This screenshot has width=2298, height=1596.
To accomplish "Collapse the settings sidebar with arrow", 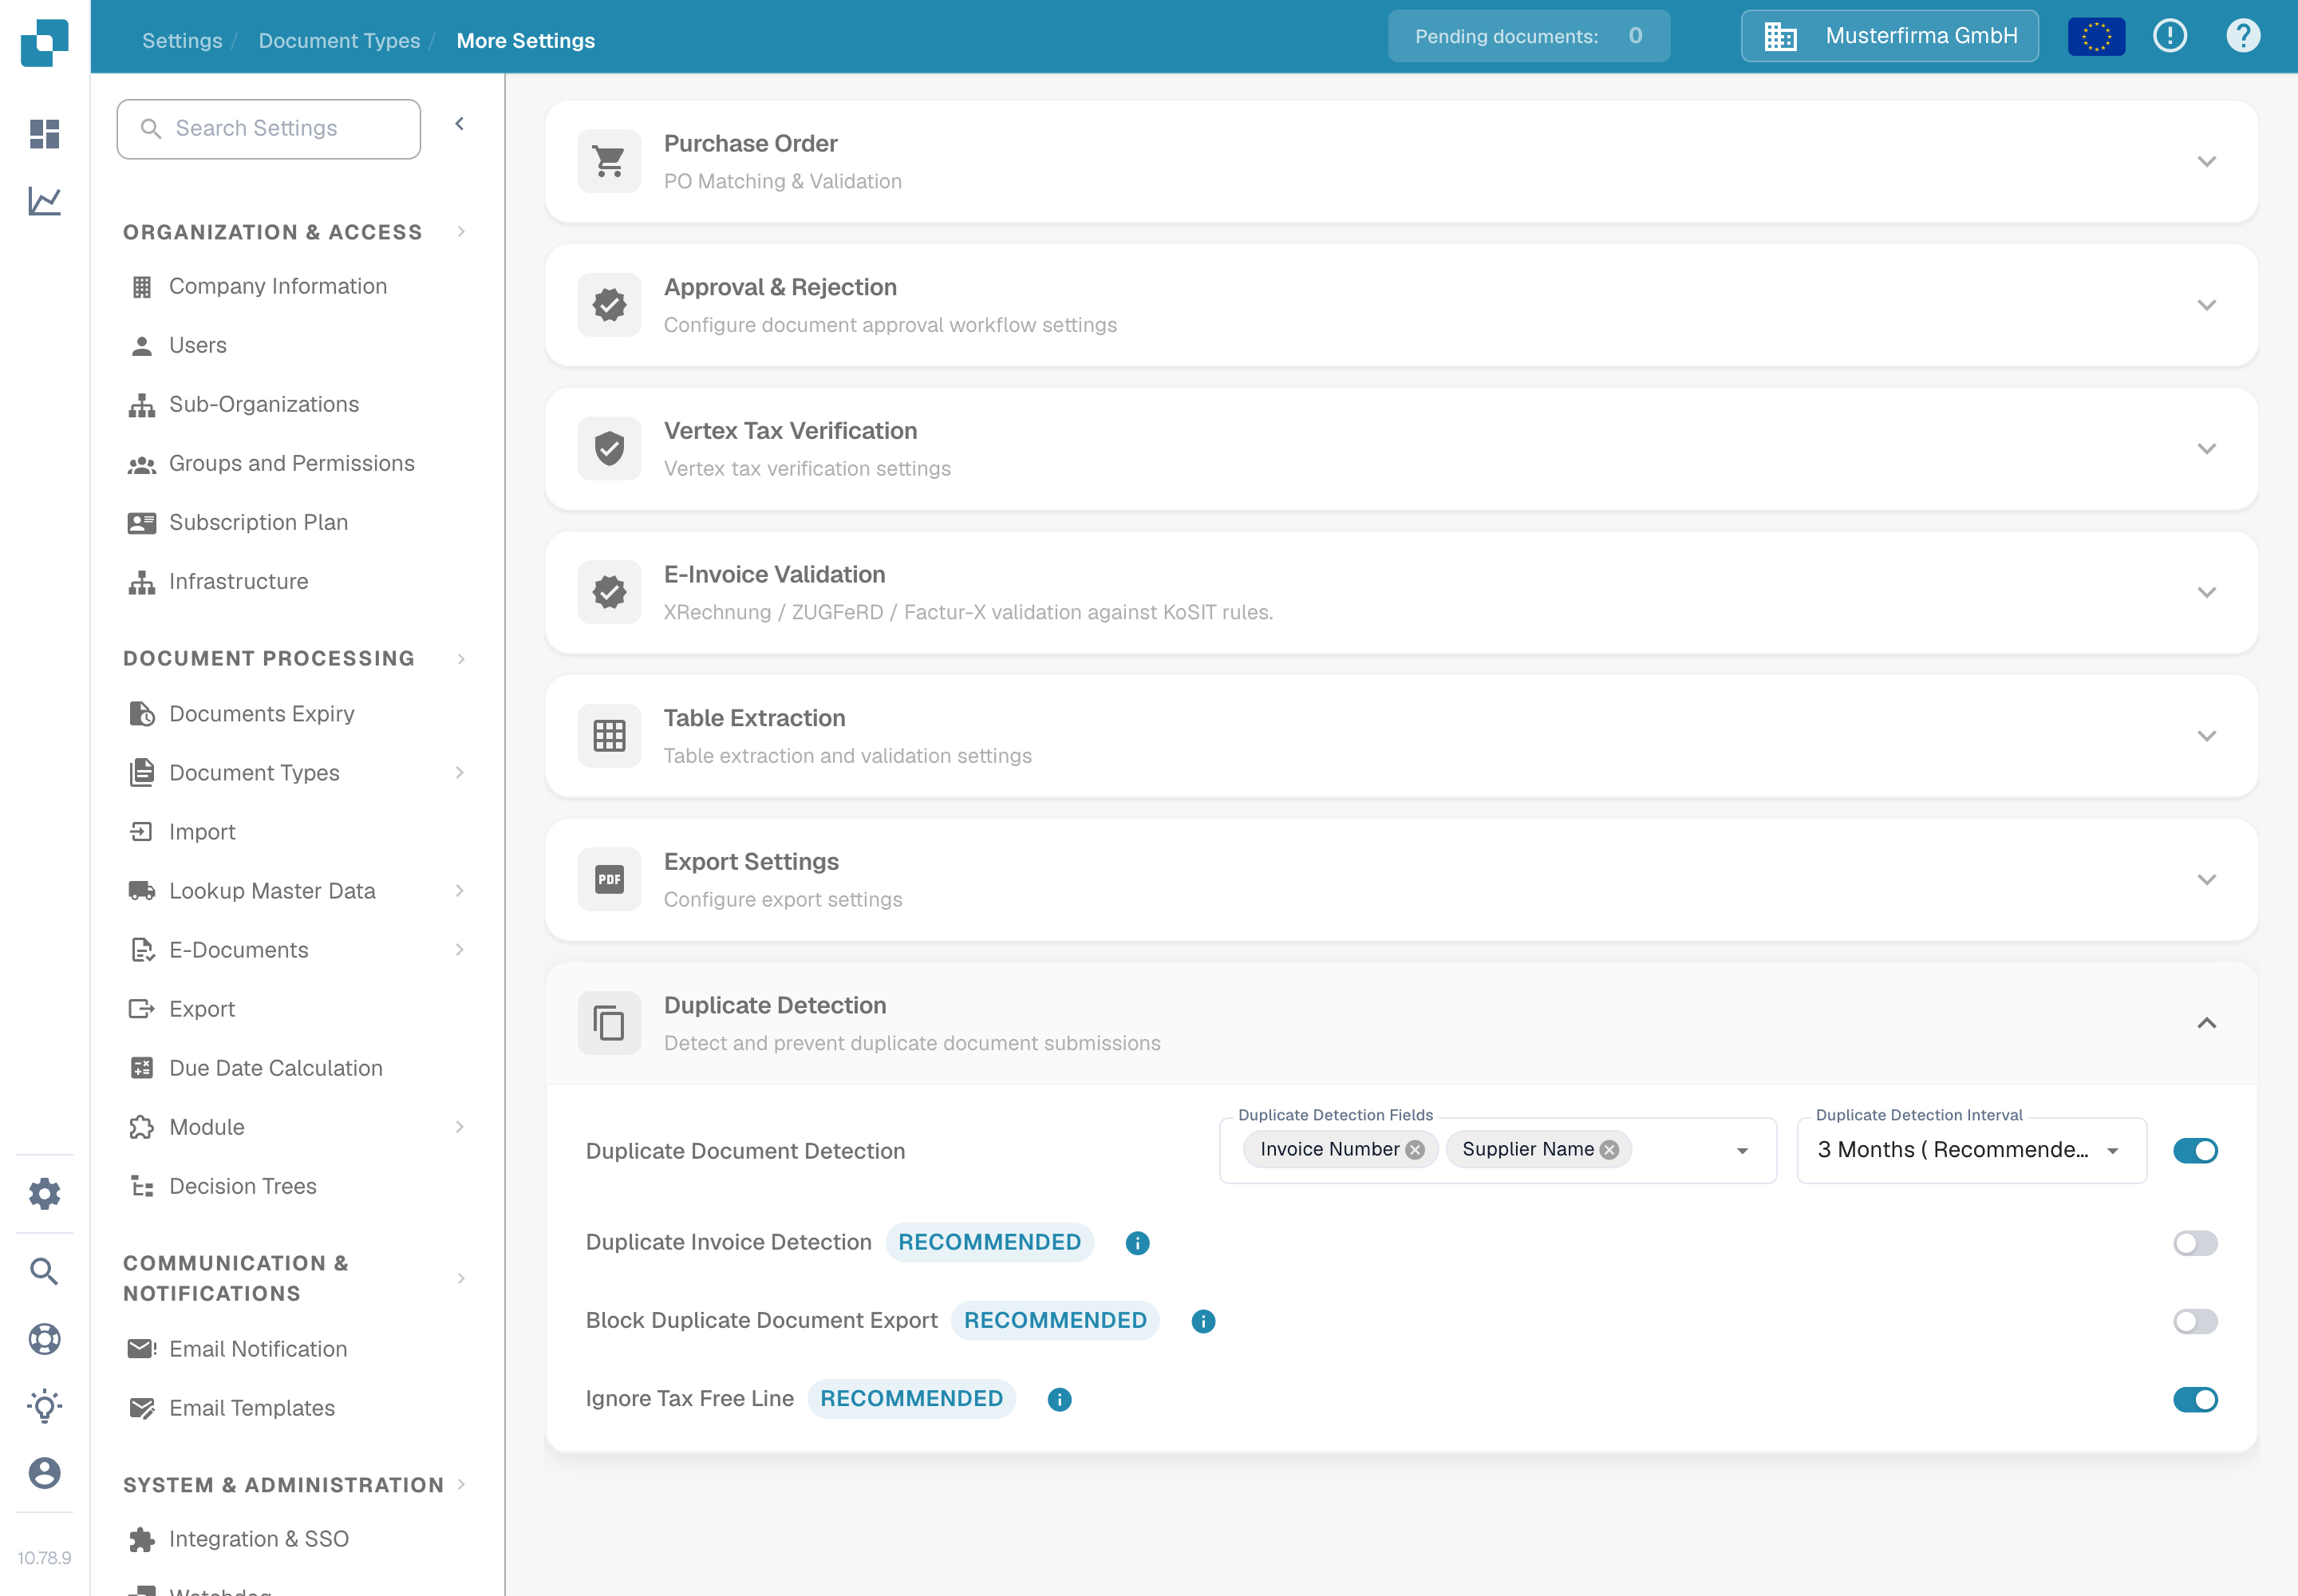I will [459, 124].
